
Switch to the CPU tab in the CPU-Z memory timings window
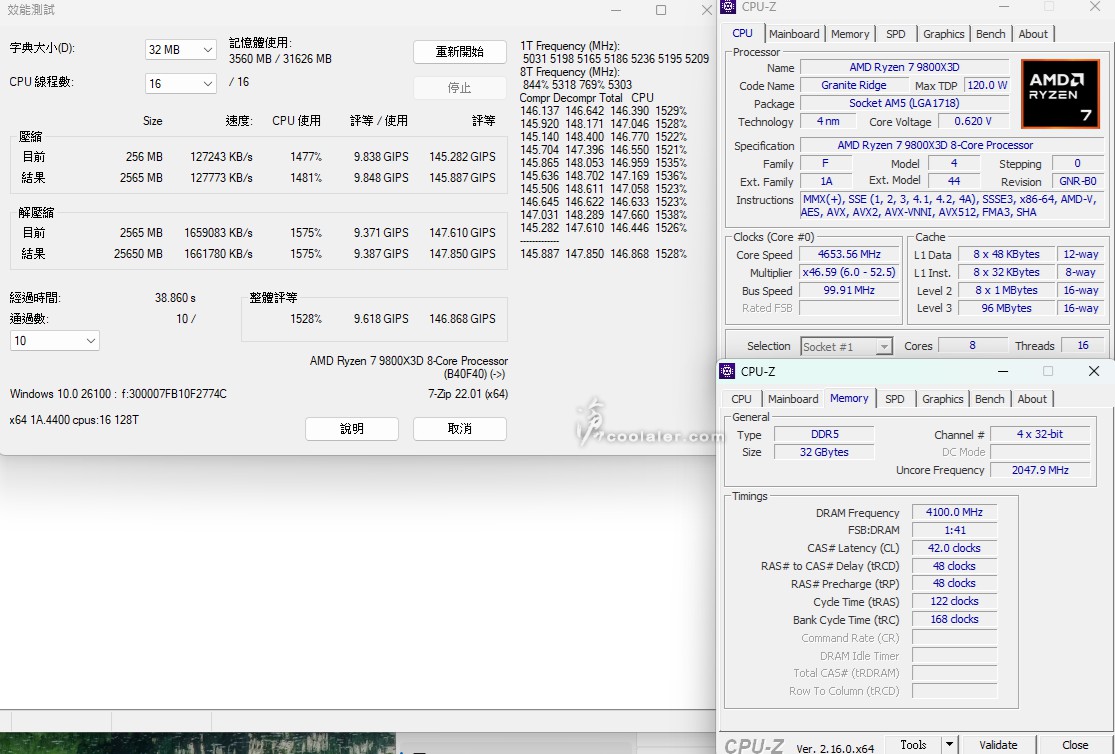(x=742, y=399)
